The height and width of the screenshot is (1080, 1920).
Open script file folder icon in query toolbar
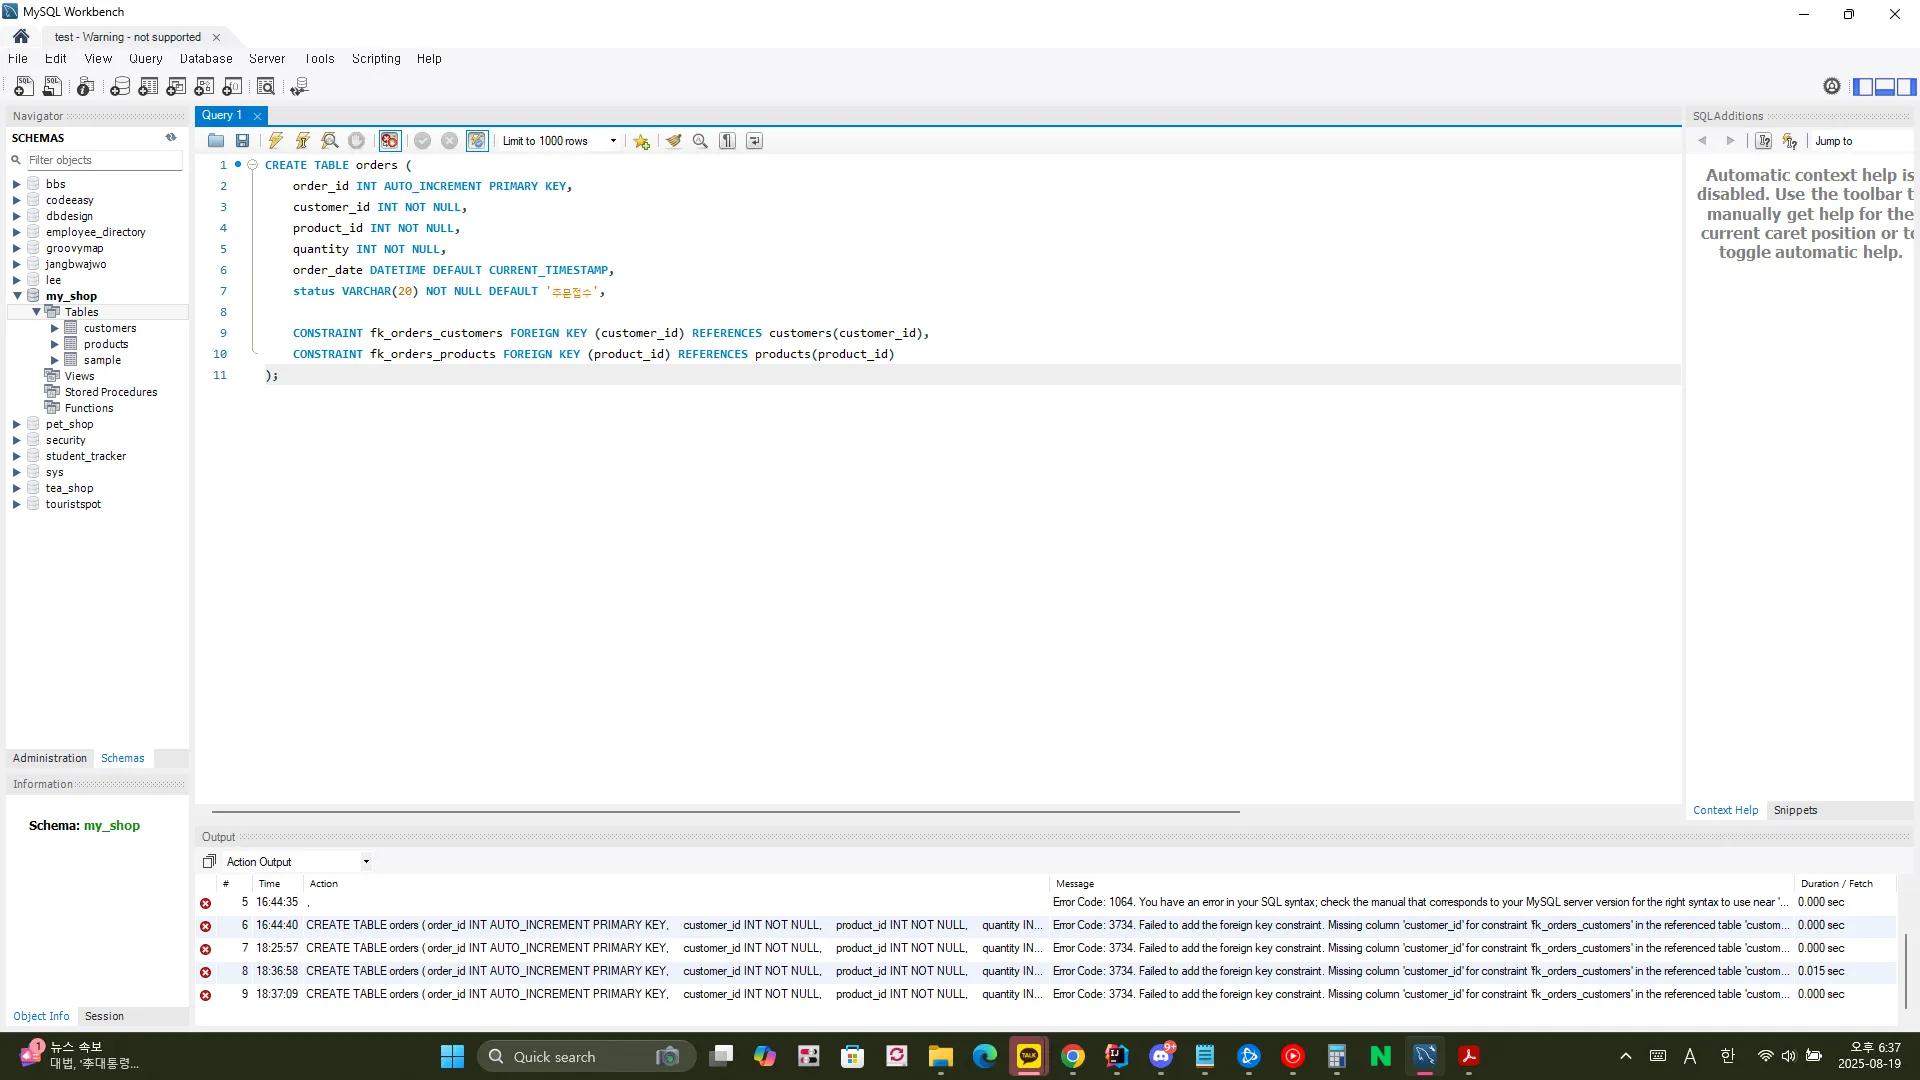point(216,141)
